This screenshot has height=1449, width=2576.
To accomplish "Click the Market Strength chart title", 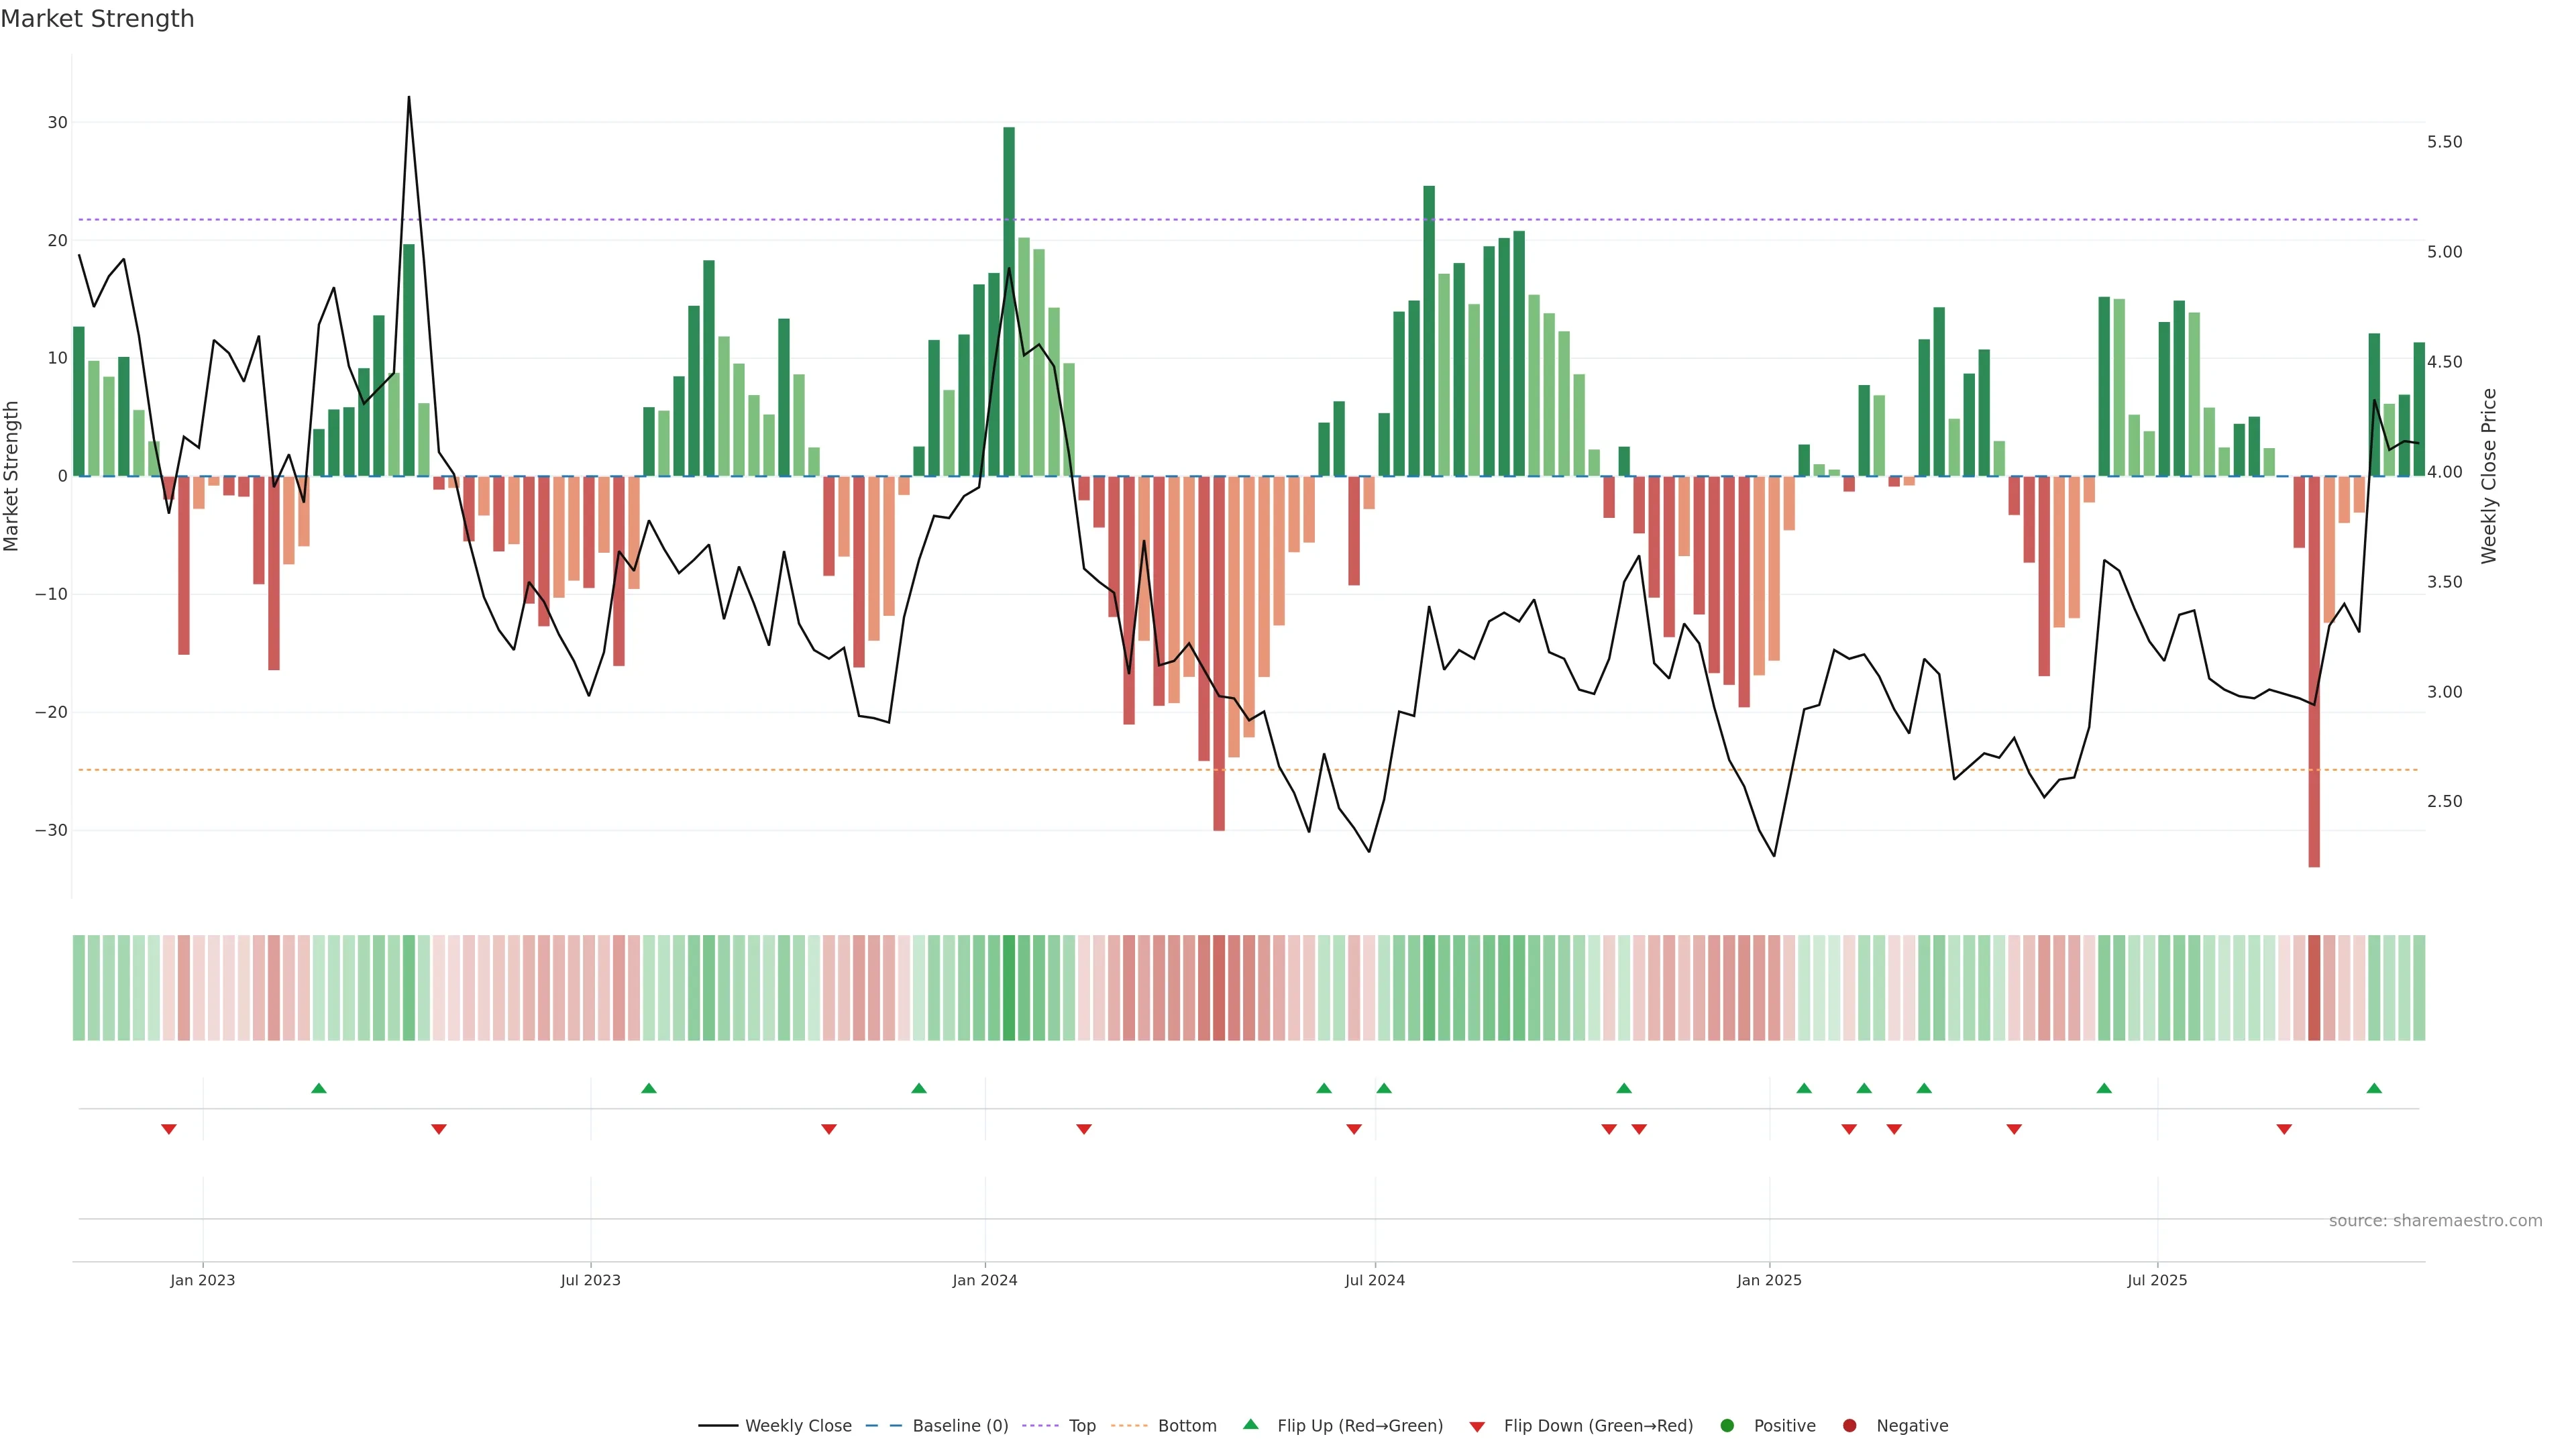I will 97,19.
